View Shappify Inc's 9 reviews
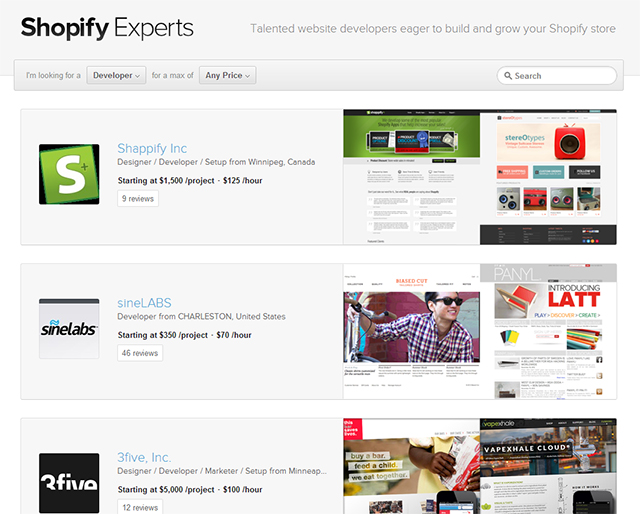640x514 pixels. tap(138, 199)
